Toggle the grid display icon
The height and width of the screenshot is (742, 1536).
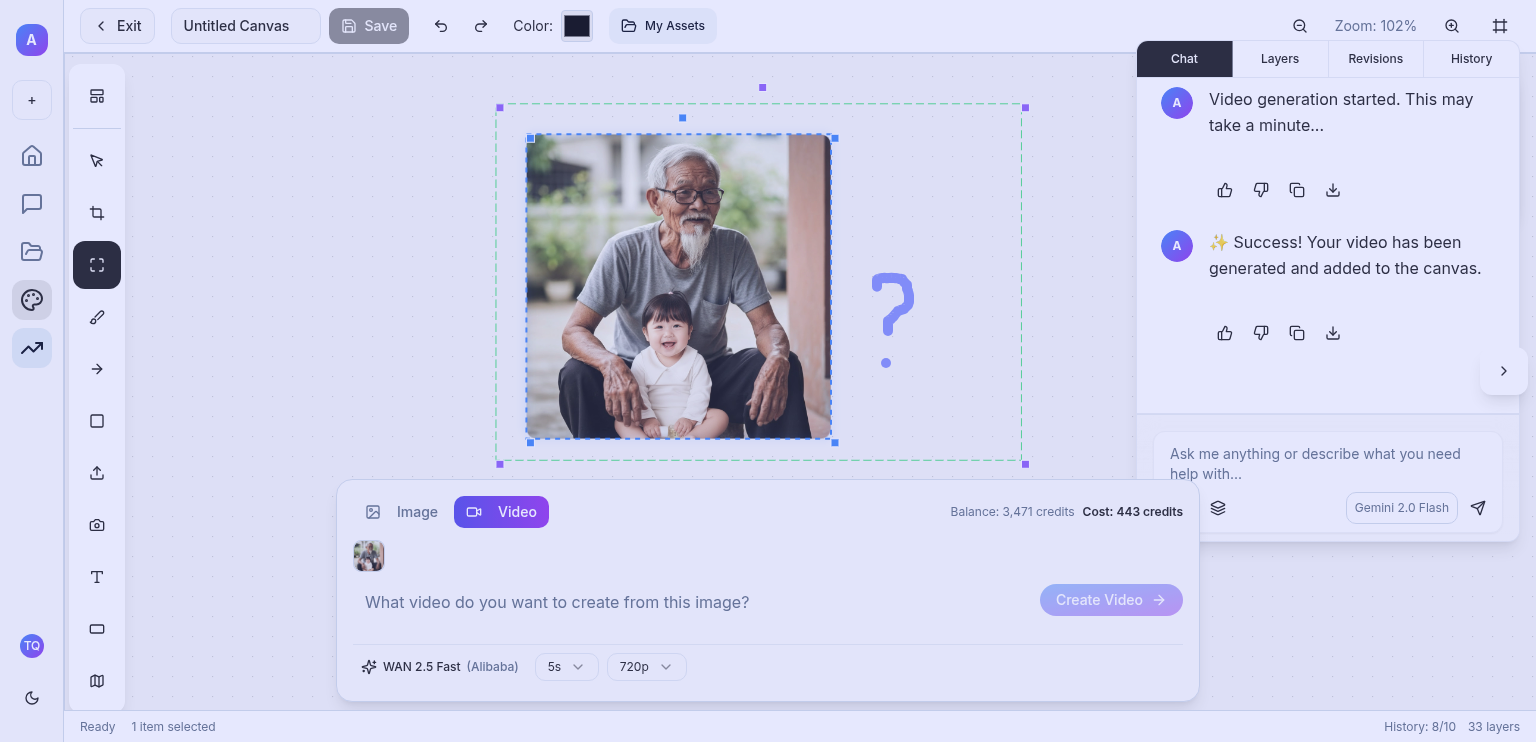coord(1500,26)
